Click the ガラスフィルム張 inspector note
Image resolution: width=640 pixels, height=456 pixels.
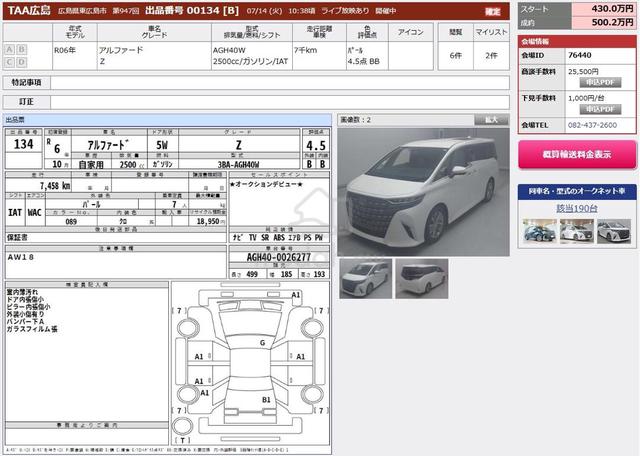(32, 329)
